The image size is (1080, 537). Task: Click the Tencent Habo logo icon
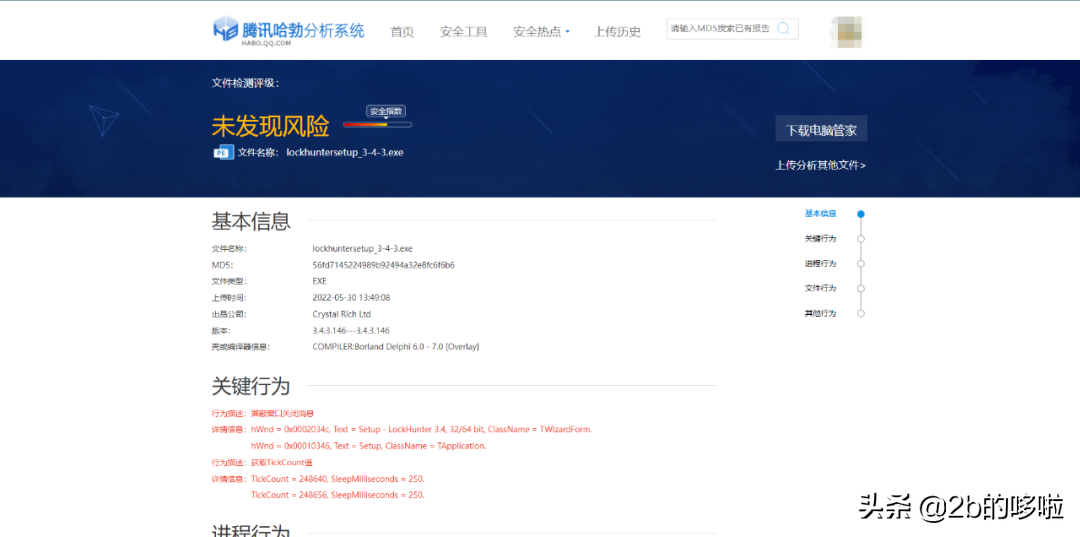tap(225, 29)
